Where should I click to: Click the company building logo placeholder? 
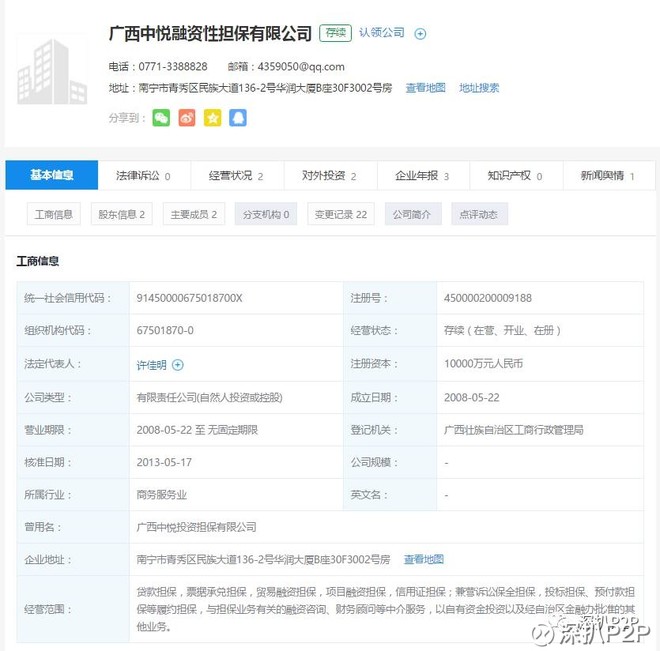52,70
